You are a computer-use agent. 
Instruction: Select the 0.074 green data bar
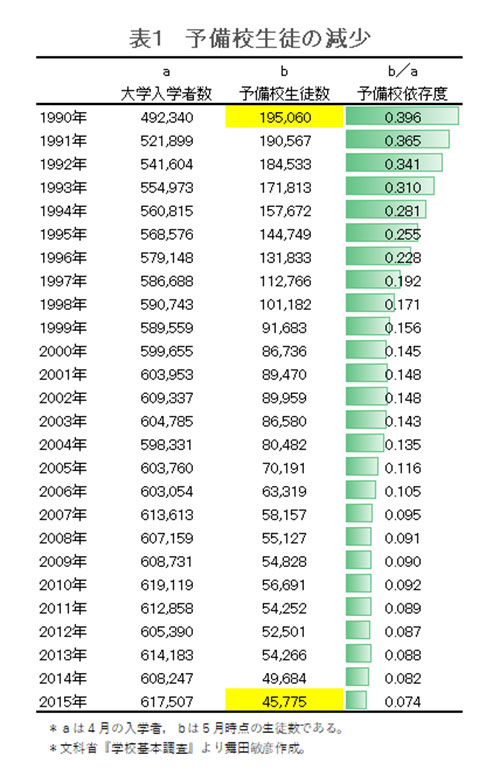pos(356,701)
